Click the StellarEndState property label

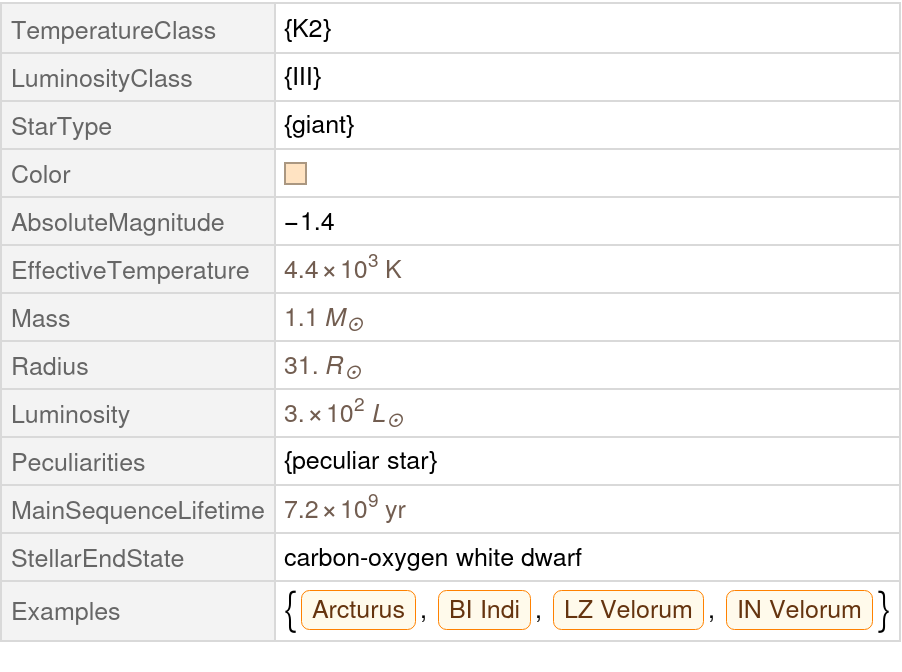click(97, 559)
